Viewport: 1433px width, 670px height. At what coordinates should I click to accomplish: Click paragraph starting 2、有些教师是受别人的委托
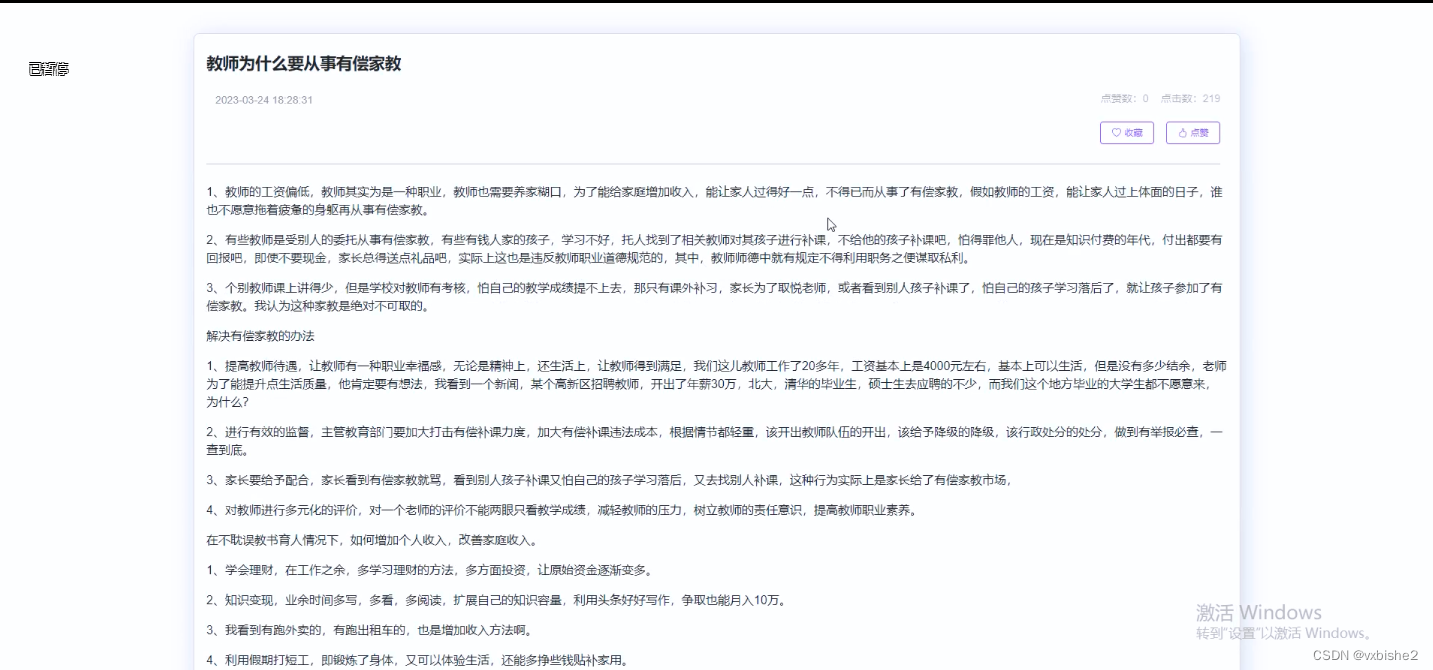click(714, 249)
